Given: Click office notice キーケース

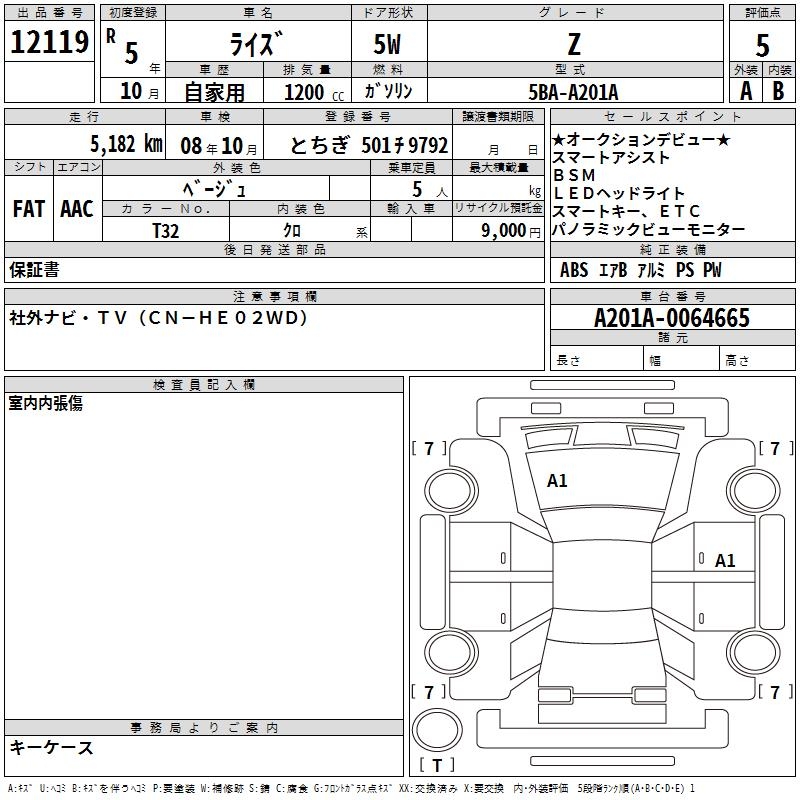Looking at the screenshot, I should [52, 747].
